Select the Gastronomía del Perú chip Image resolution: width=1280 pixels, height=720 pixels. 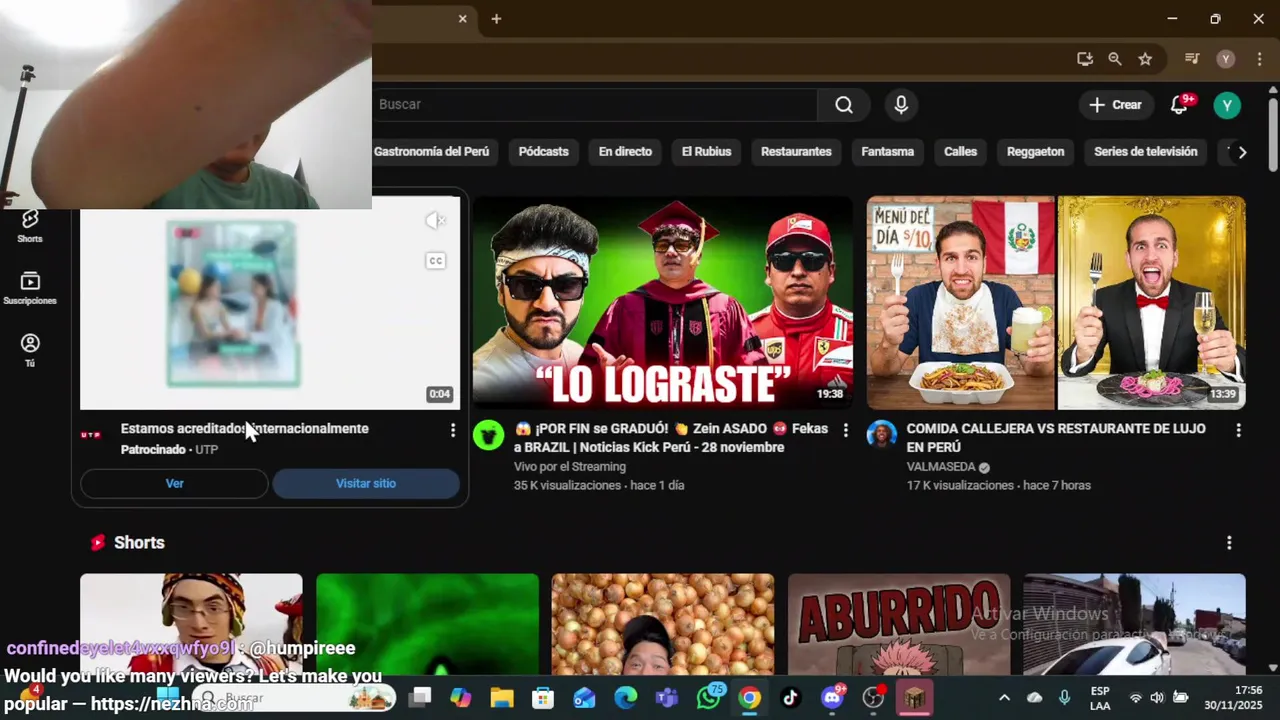431,152
